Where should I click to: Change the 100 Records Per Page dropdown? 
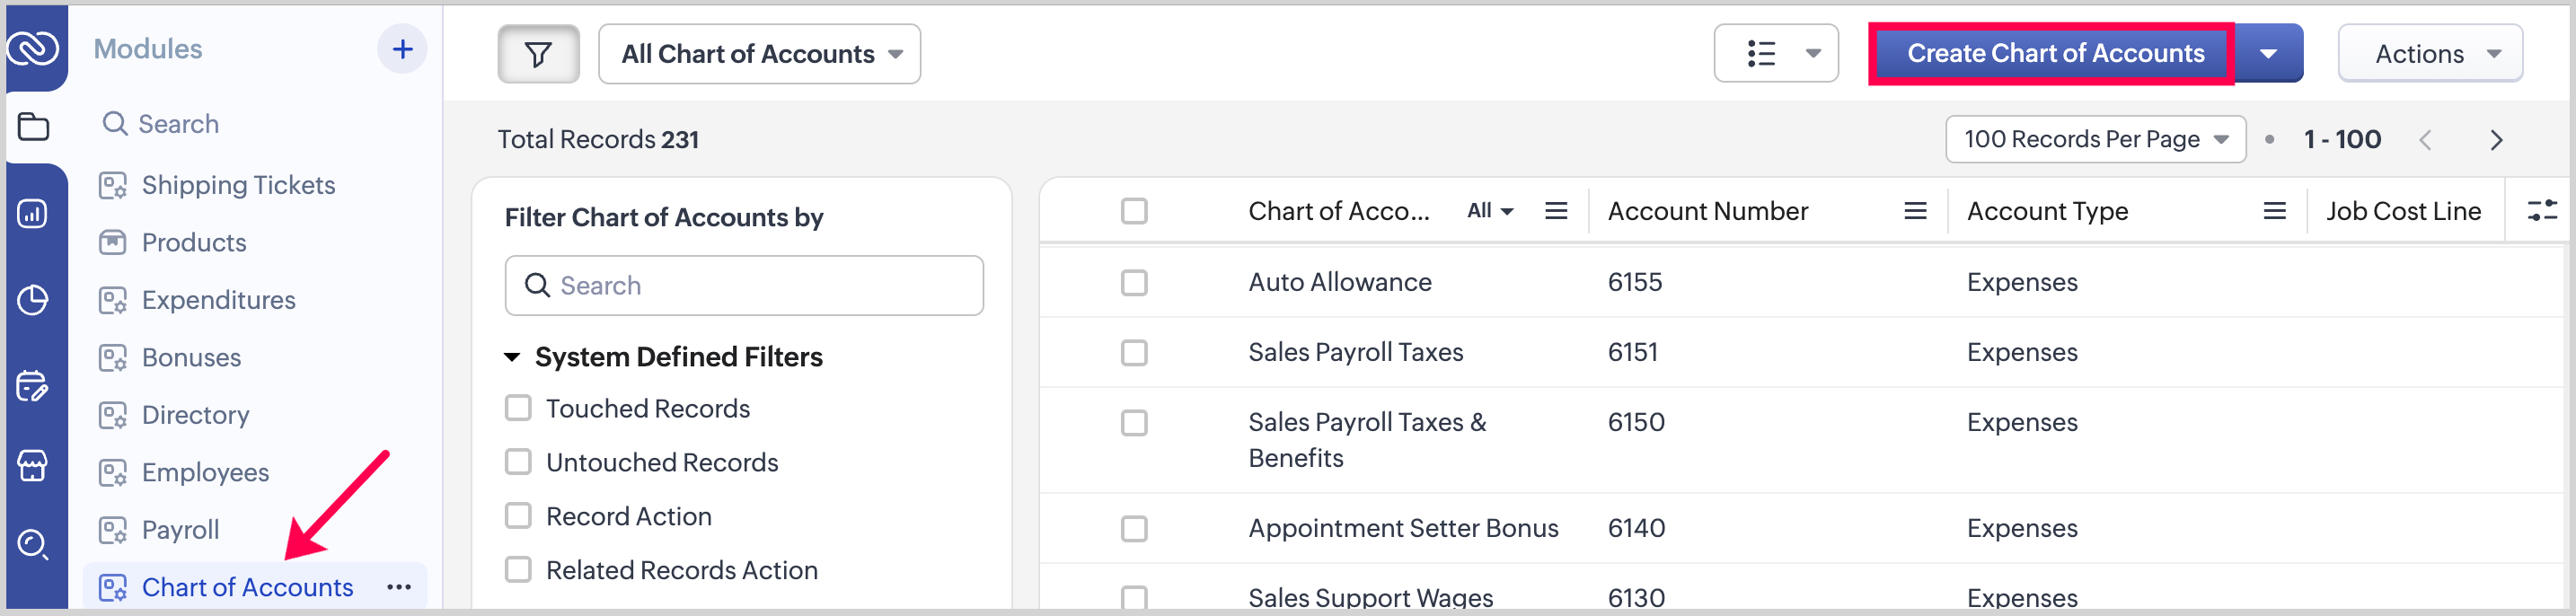[x=2094, y=139]
